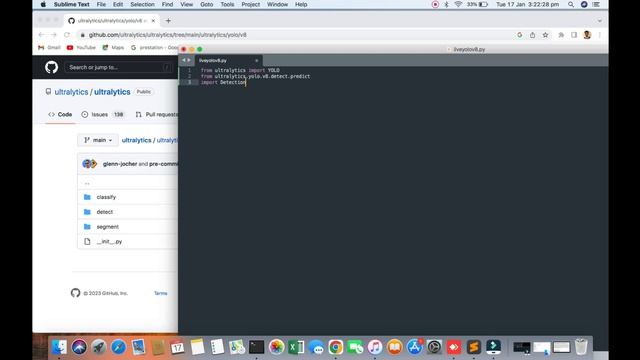
Task: Open Spotlight search in menu bar
Action: 571,4
